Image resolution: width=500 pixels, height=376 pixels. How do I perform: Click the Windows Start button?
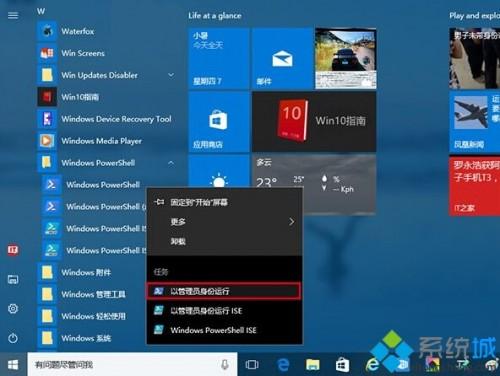point(13,365)
